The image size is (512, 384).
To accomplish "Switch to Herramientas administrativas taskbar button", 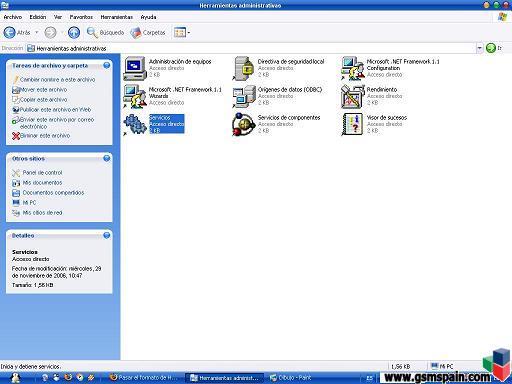I will [224, 378].
